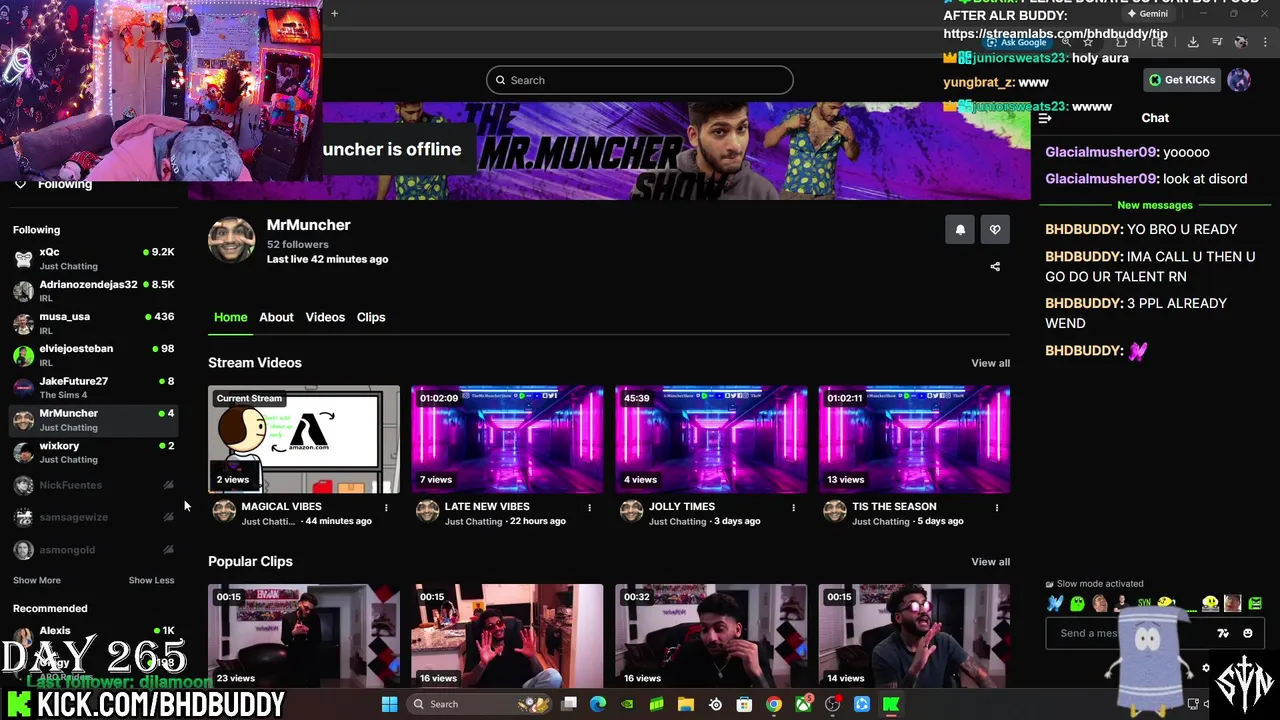The image size is (1280, 720).
Task: Click Show More in the Following list
Action: tap(37, 580)
